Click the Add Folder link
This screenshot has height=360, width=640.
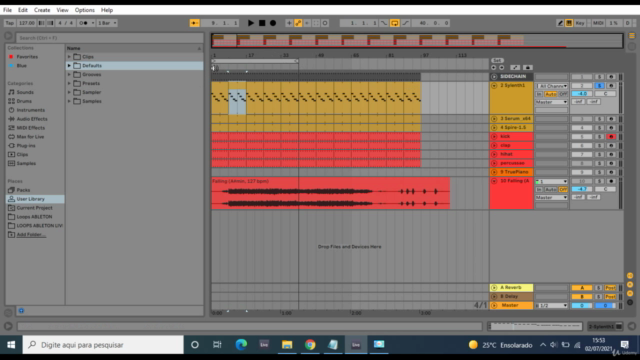(x=31, y=235)
